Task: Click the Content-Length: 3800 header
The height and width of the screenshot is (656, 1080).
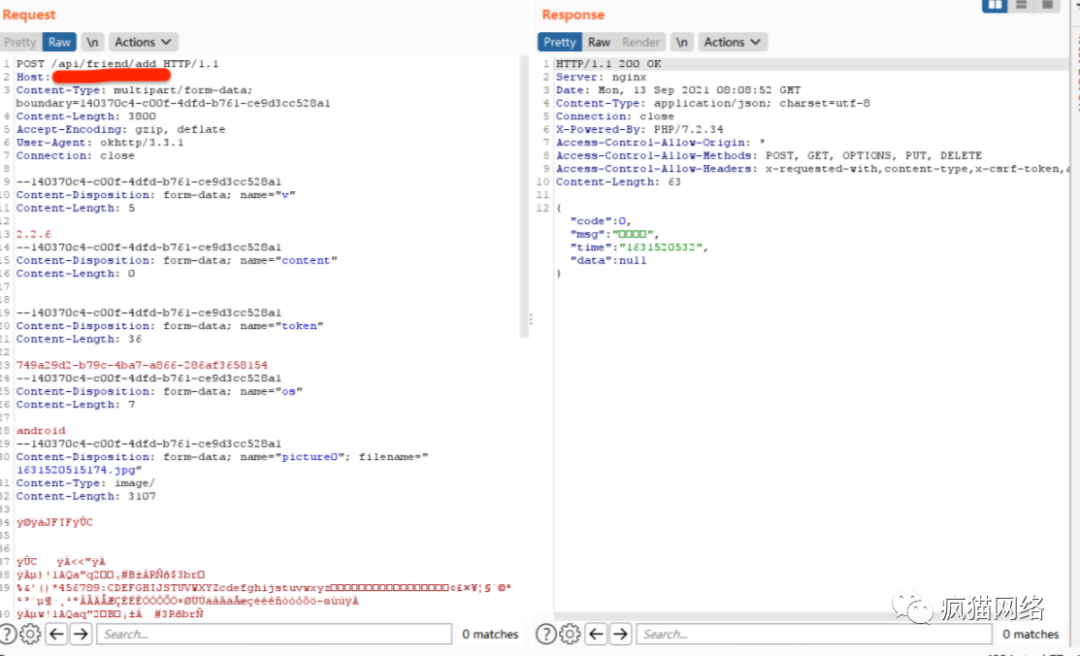Action: pyautogui.click(x=86, y=116)
